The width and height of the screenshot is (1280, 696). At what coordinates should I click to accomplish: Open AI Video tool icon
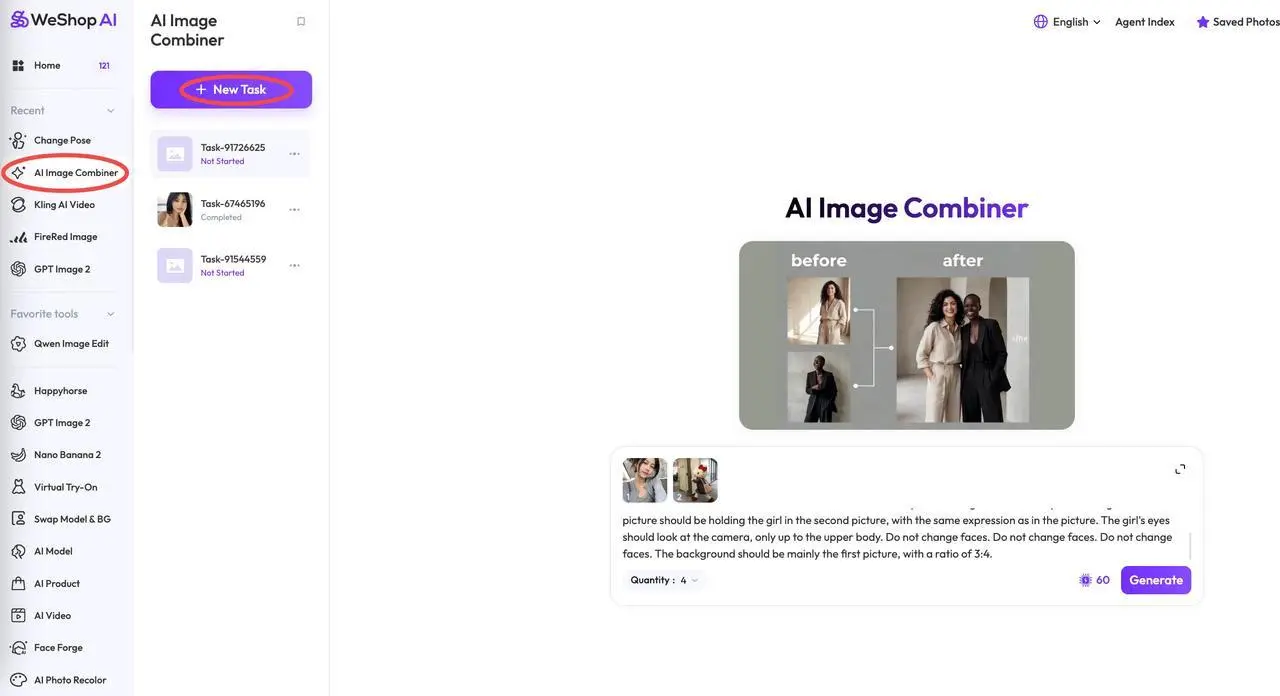click(x=18, y=616)
